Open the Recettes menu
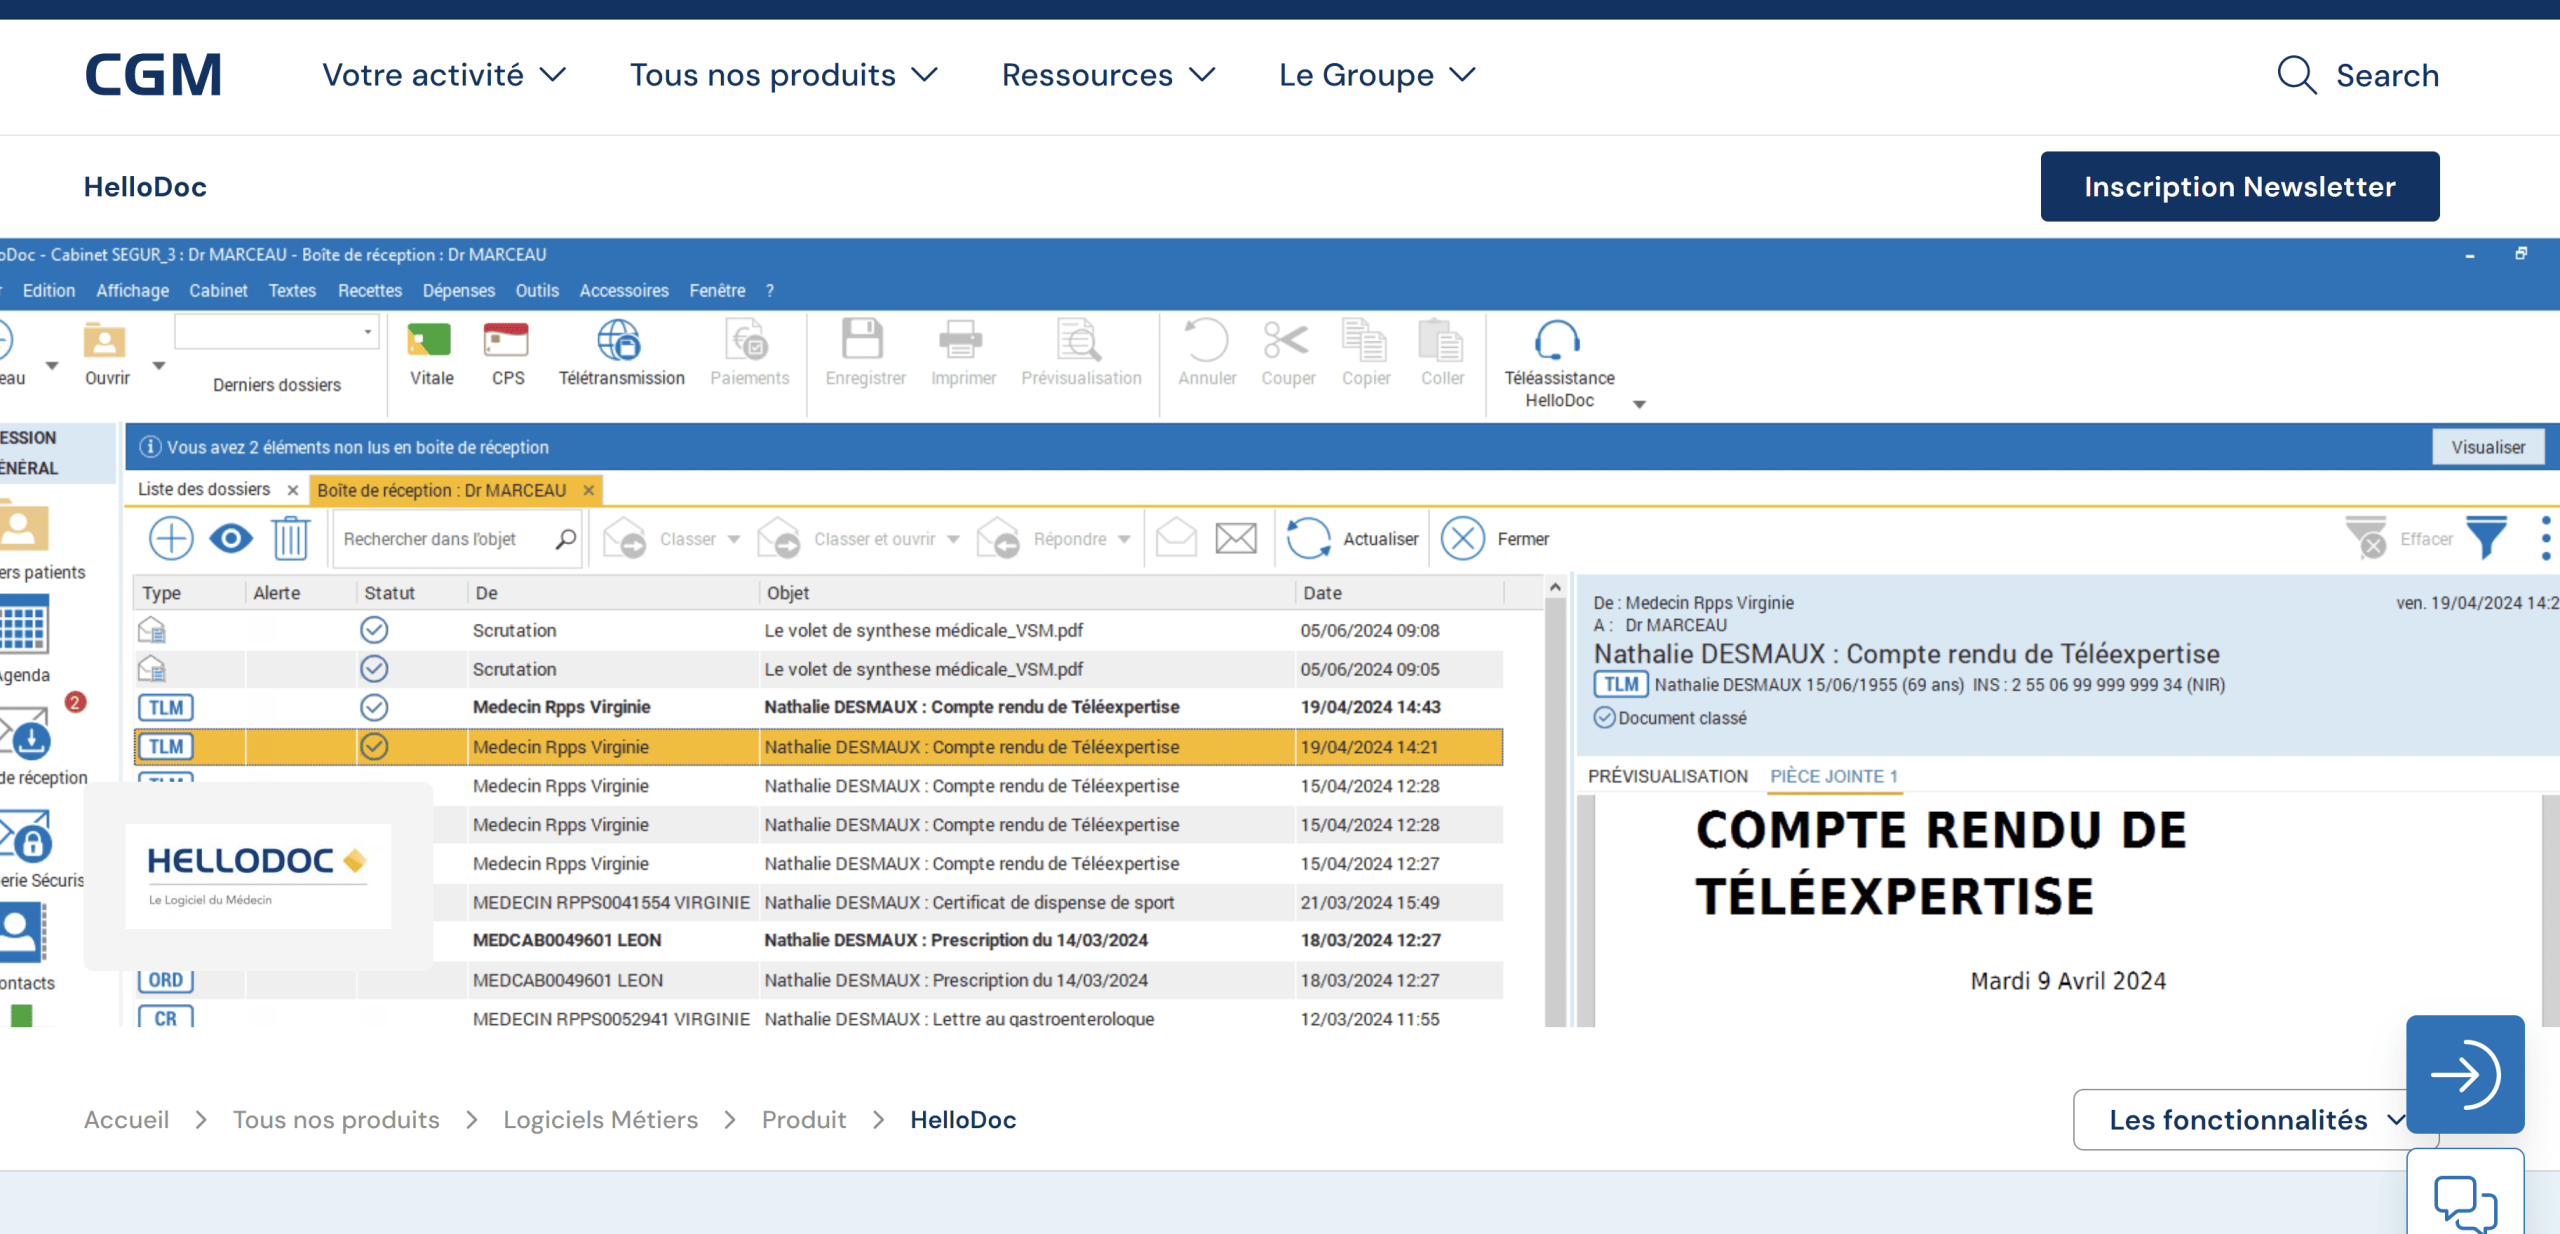 pos(370,291)
